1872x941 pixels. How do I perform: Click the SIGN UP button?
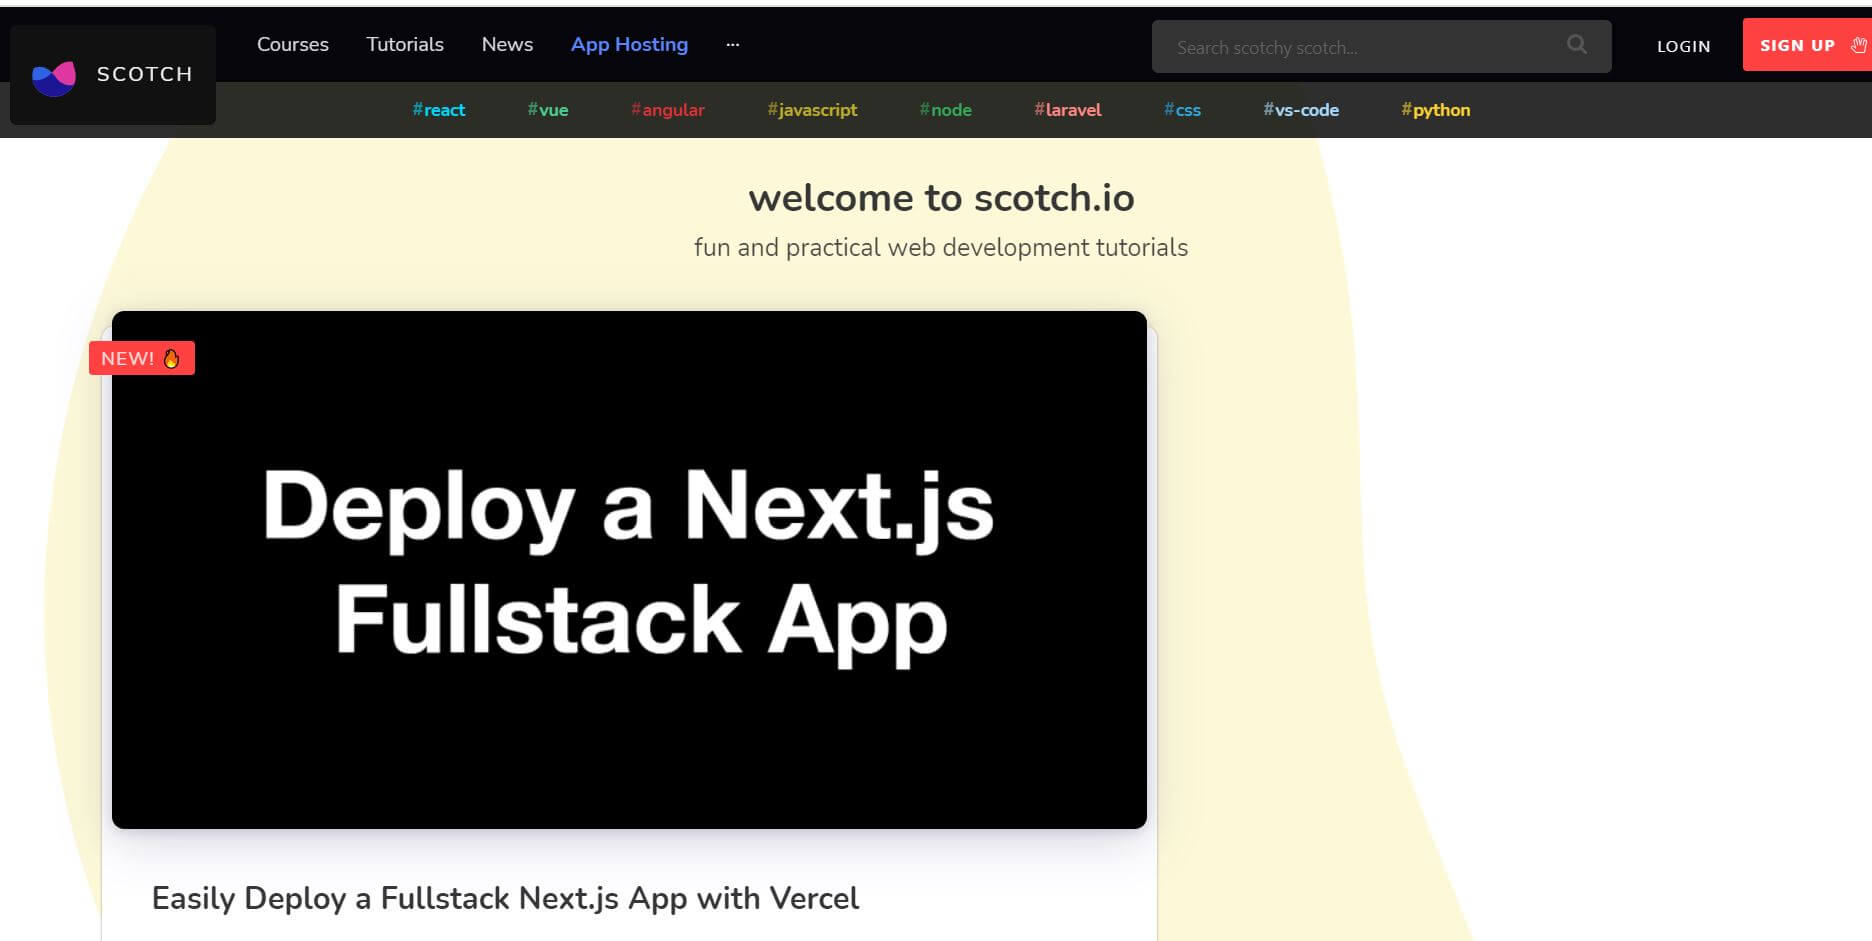point(1806,45)
